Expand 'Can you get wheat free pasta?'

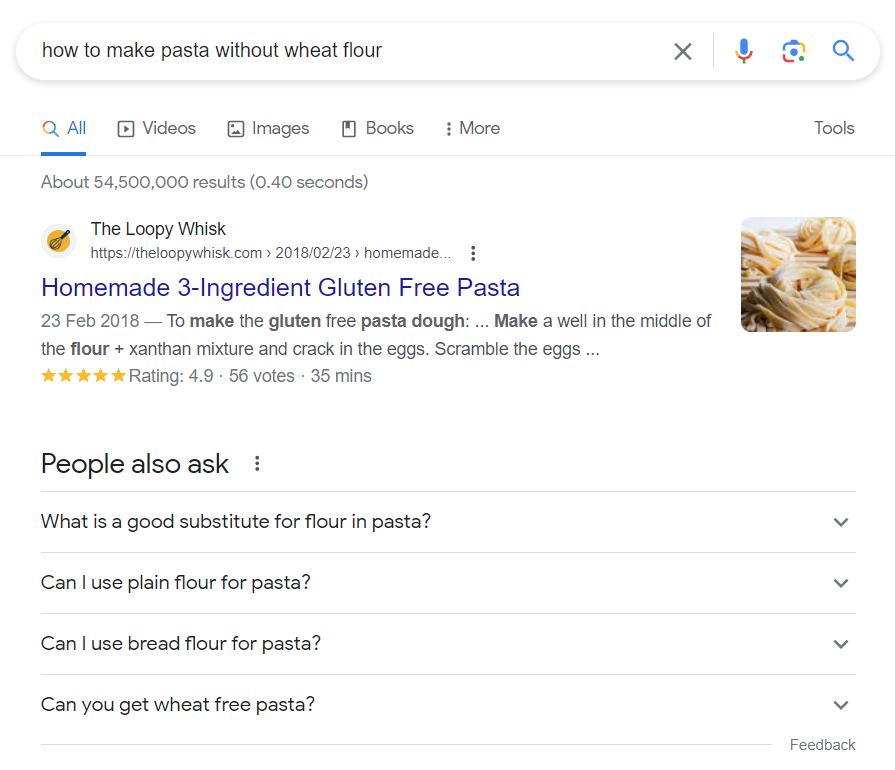pyautogui.click(x=841, y=704)
